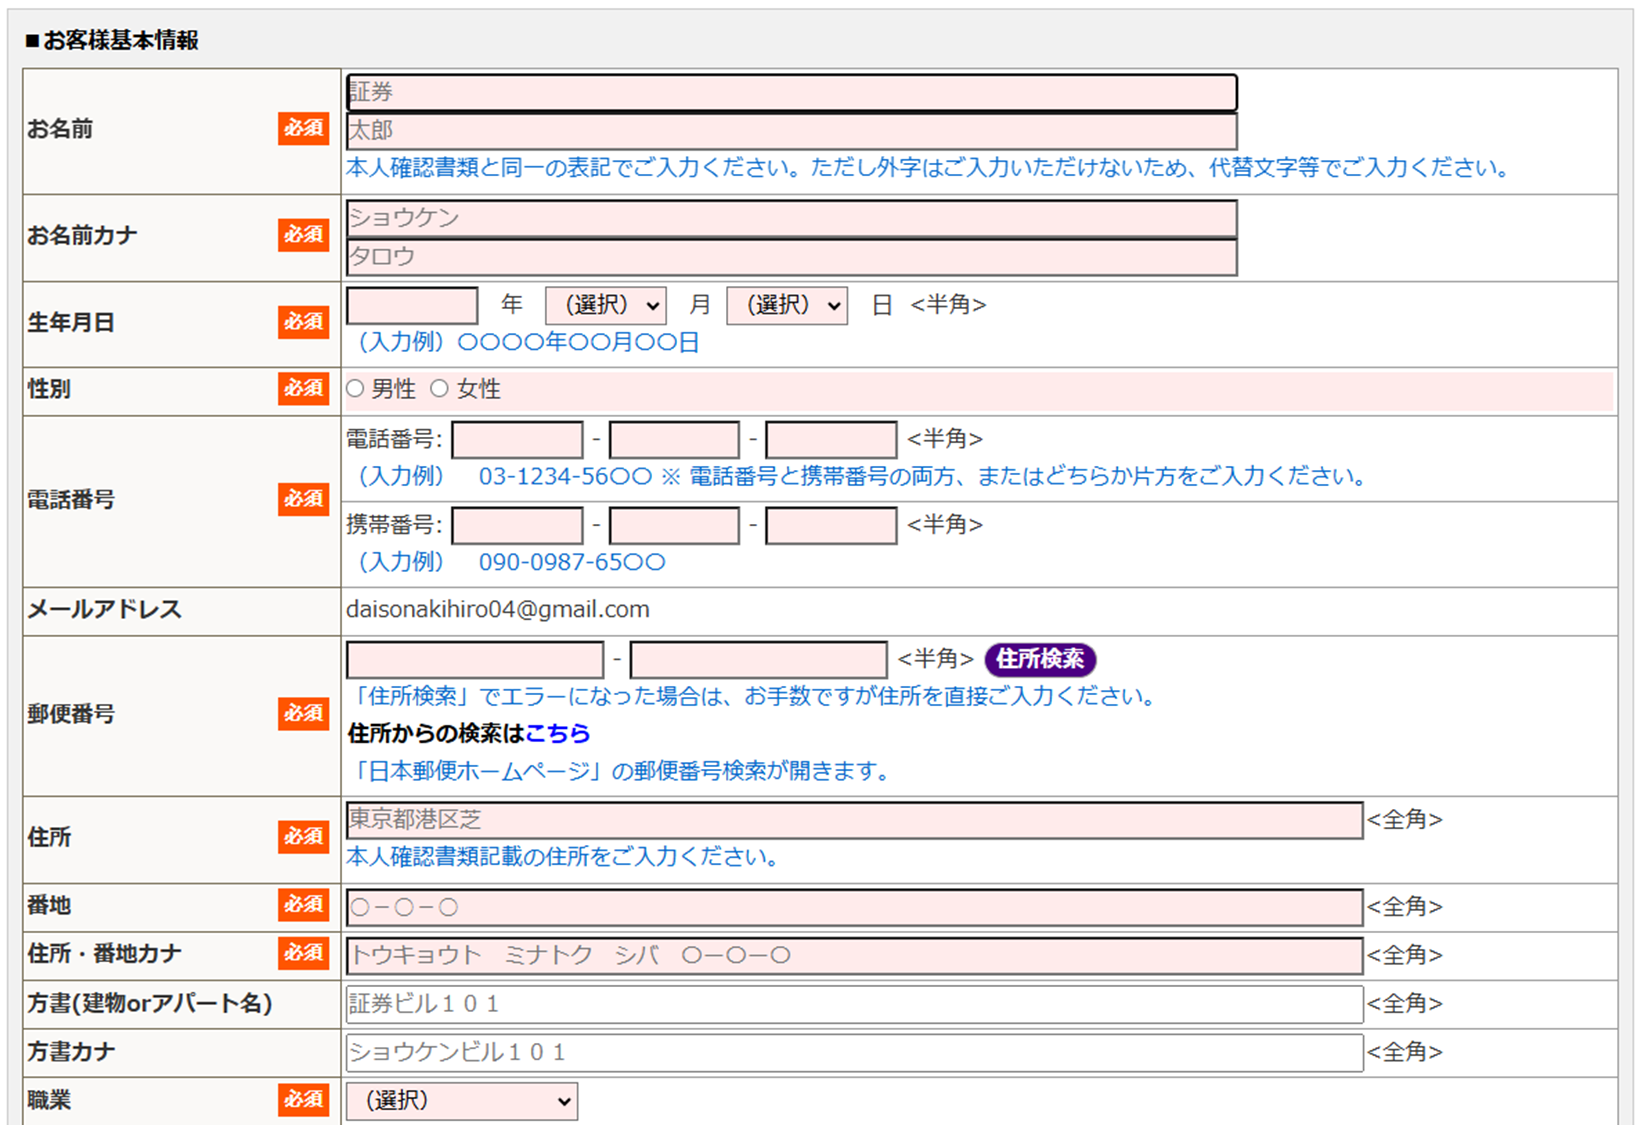The image size is (1641, 1125).
Task: Click the 住所検索 button
Action: click(x=1040, y=659)
